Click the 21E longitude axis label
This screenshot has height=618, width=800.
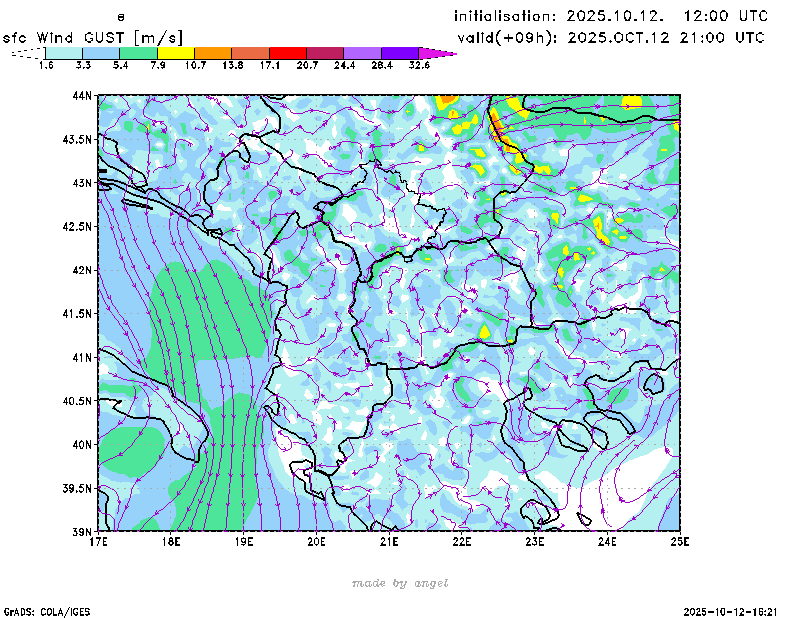coord(389,542)
